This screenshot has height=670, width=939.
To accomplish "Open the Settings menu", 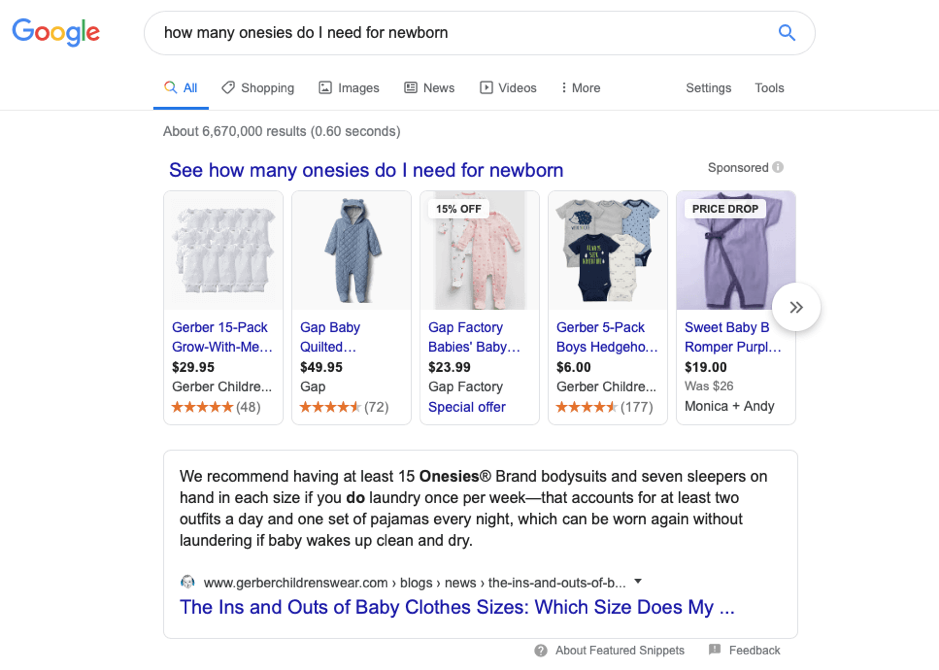I will point(708,88).
